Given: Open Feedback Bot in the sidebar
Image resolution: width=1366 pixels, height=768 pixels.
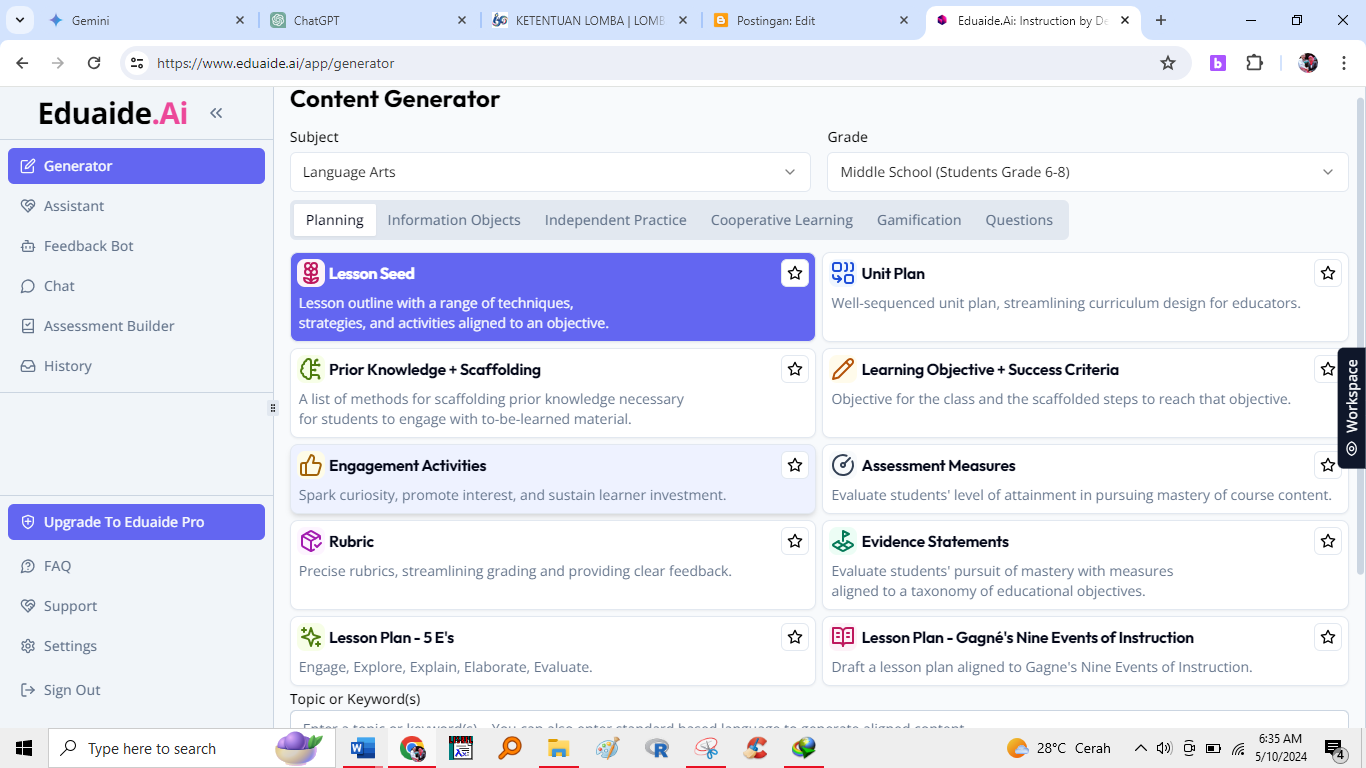Looking at the screenshot, I should pyautogui.click(x=136, y=246).
